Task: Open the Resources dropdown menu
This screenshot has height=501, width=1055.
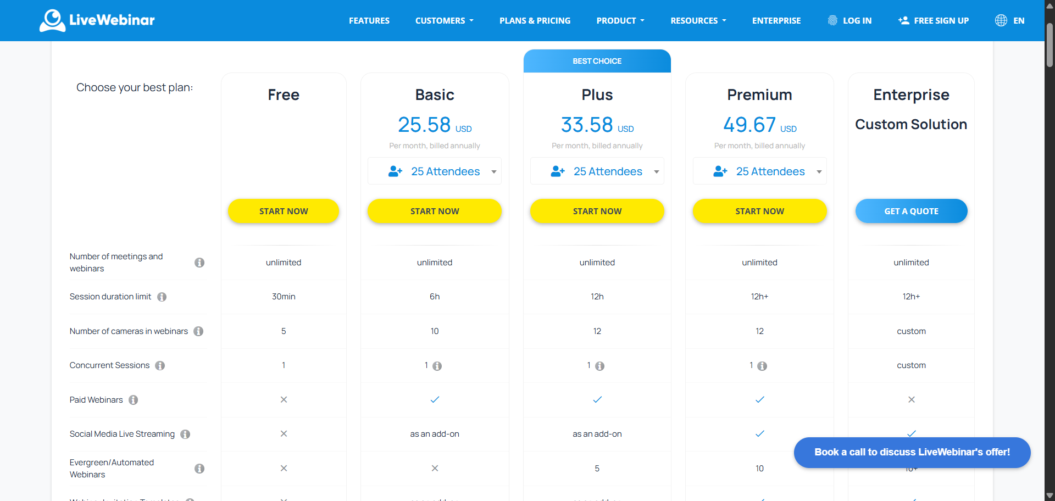Action: click(698, 20)
